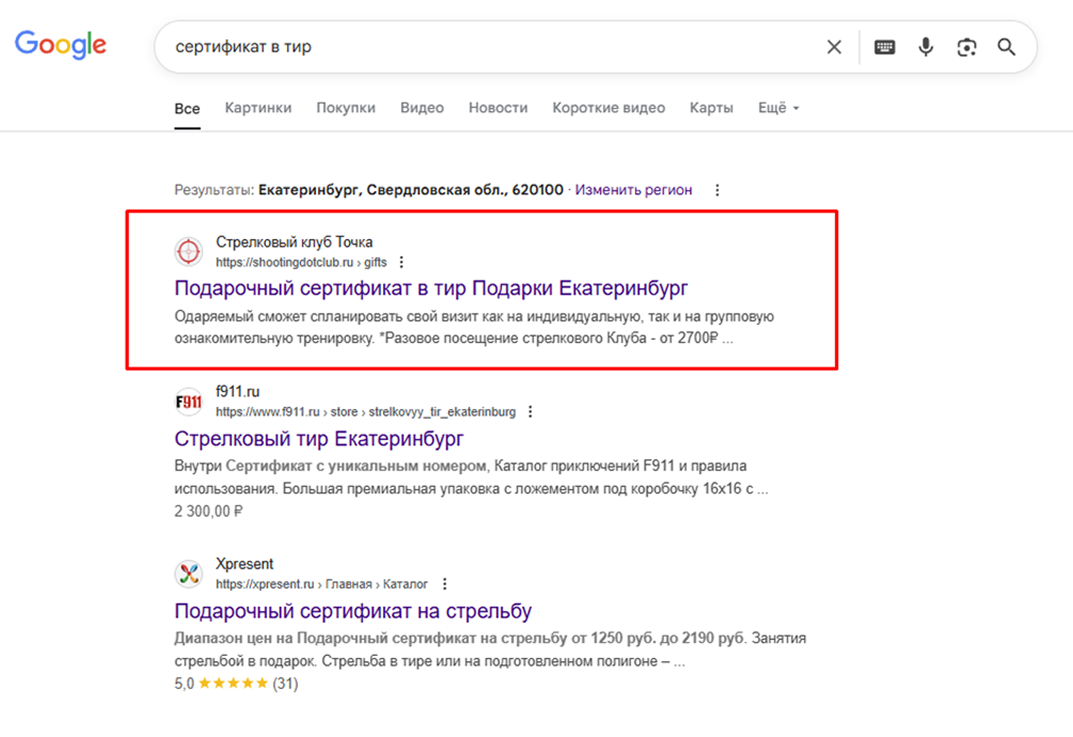Clear the search query with X icon
The image size is (1073, 737).
click(x=834, y=47)
